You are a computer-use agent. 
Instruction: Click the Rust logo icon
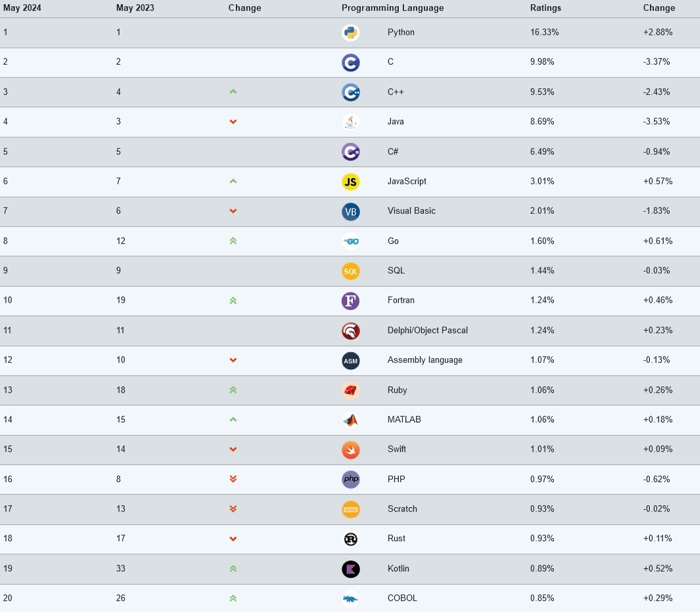[350, 539]
